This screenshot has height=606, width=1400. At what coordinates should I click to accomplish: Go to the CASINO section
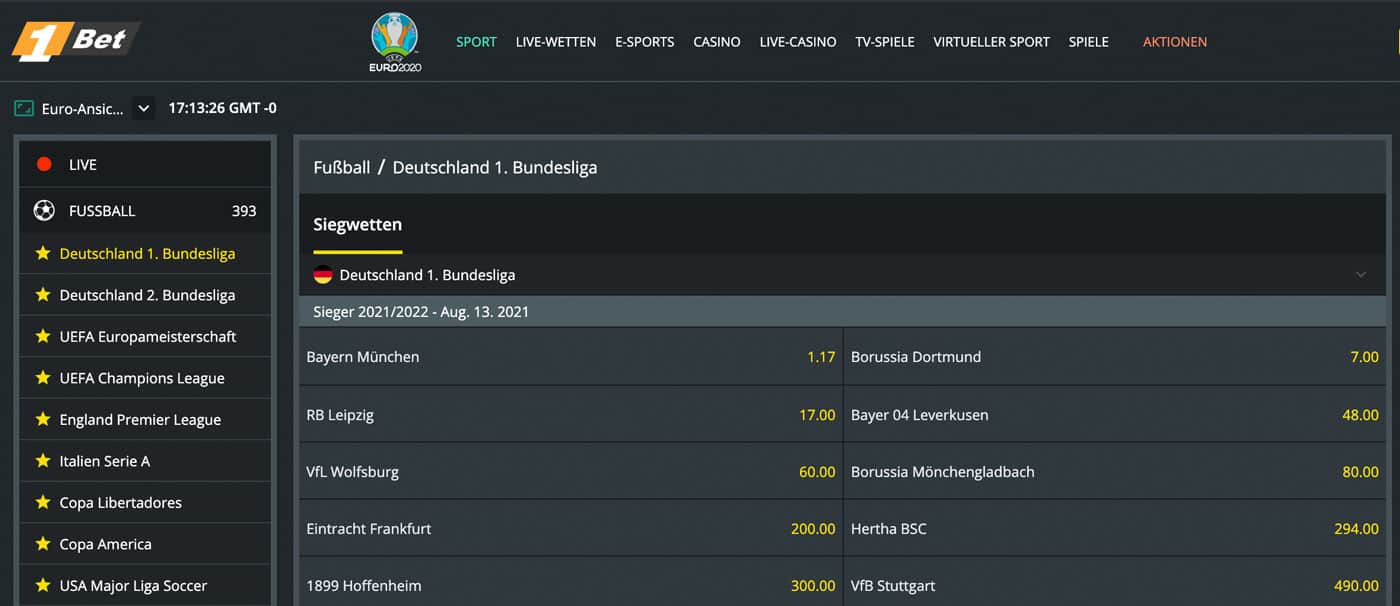pyautogui.click(x=717, y=42)
